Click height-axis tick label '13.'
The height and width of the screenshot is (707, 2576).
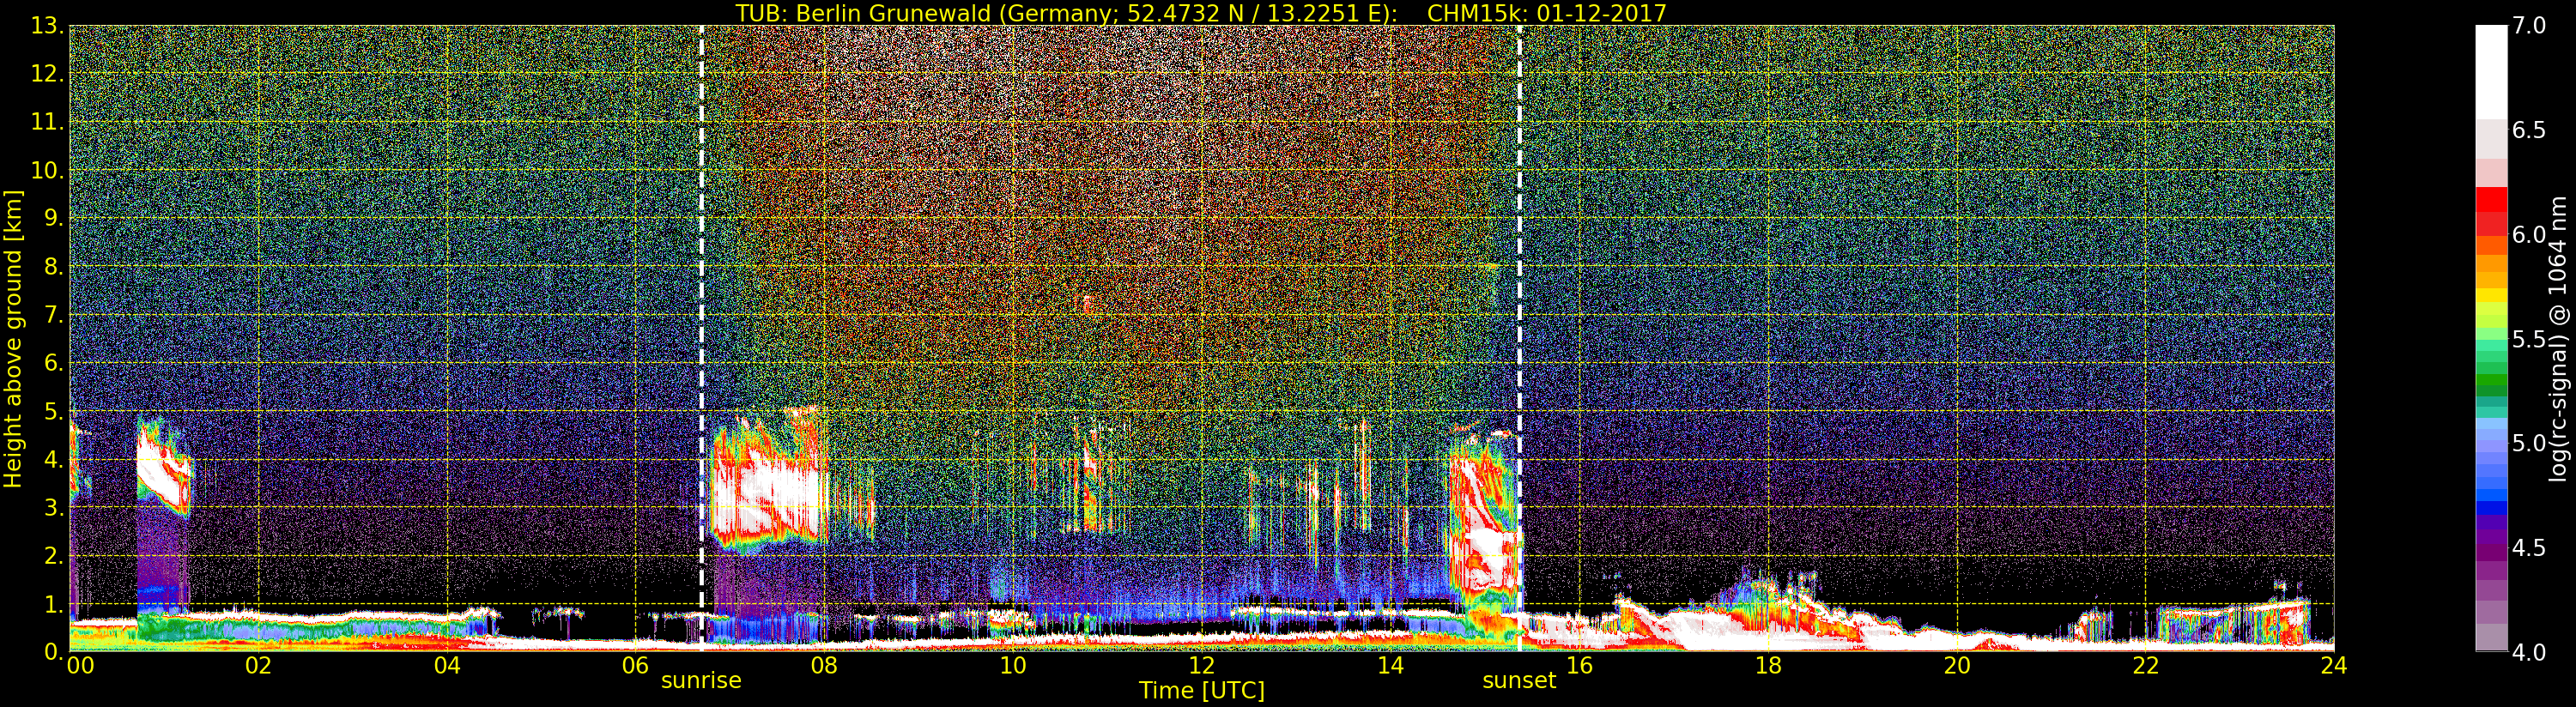pyautogui.click(x=48, y=26)
